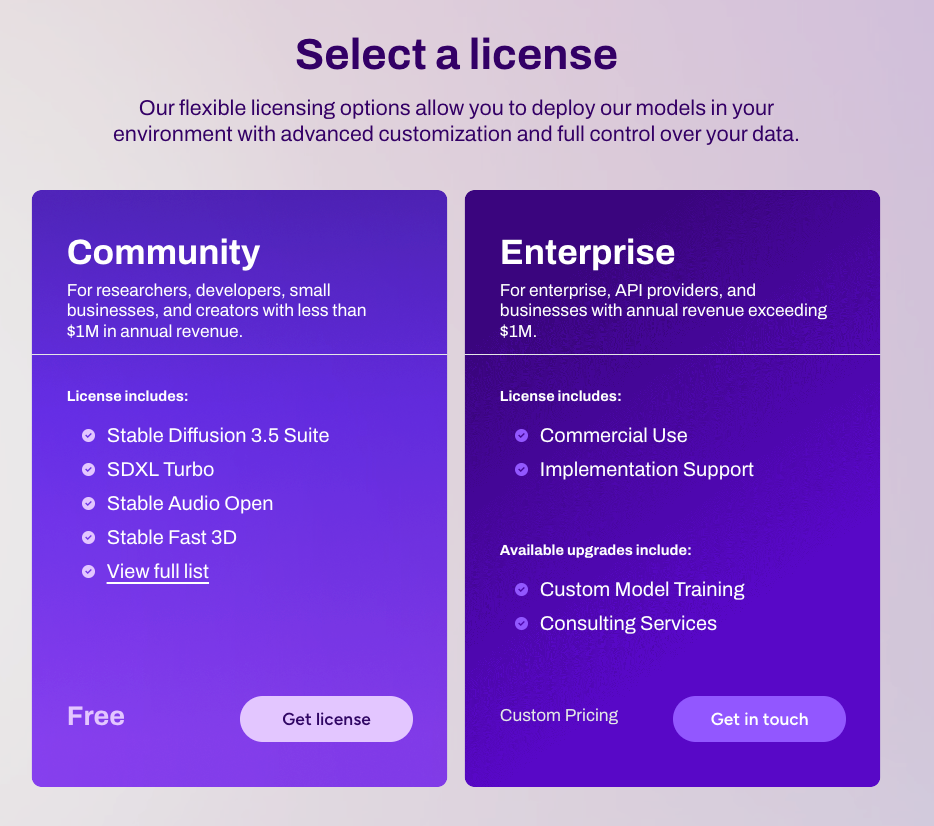Open the View full list link
The width and height of the screenshot is (934, 826).
158,572
